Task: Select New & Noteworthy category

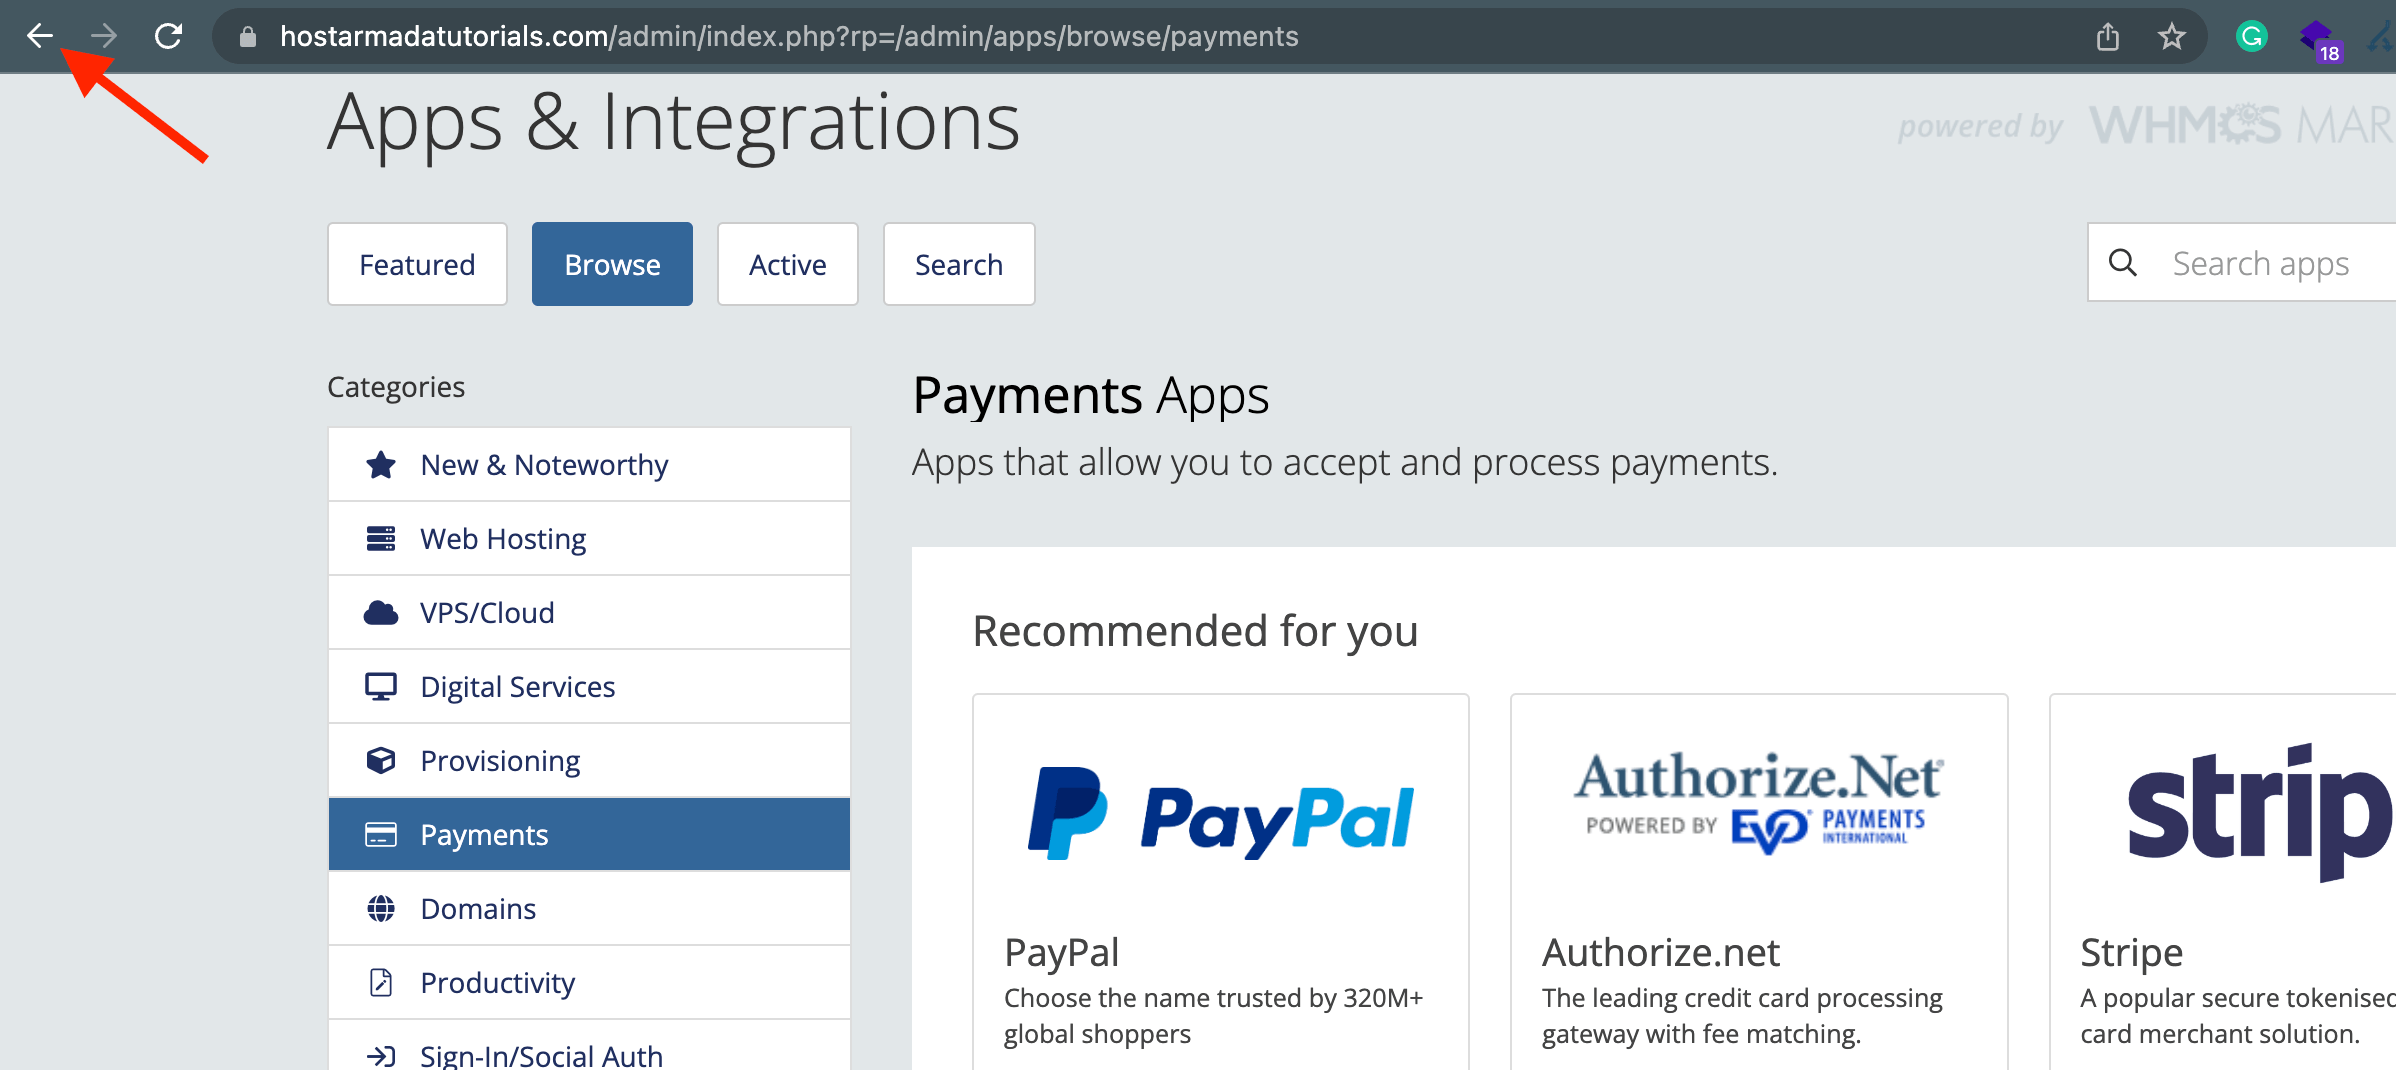Action: coord(589,465)
